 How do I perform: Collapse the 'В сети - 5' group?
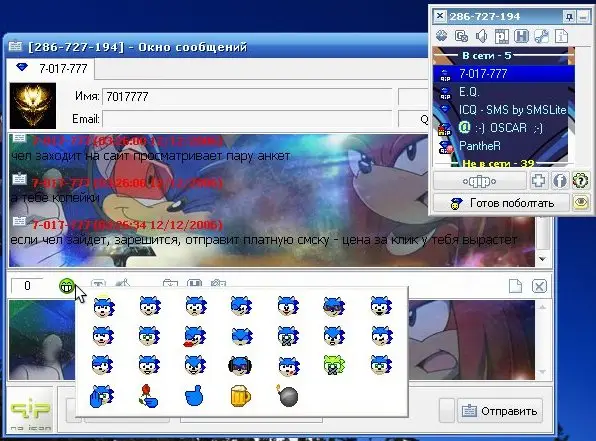503,56
